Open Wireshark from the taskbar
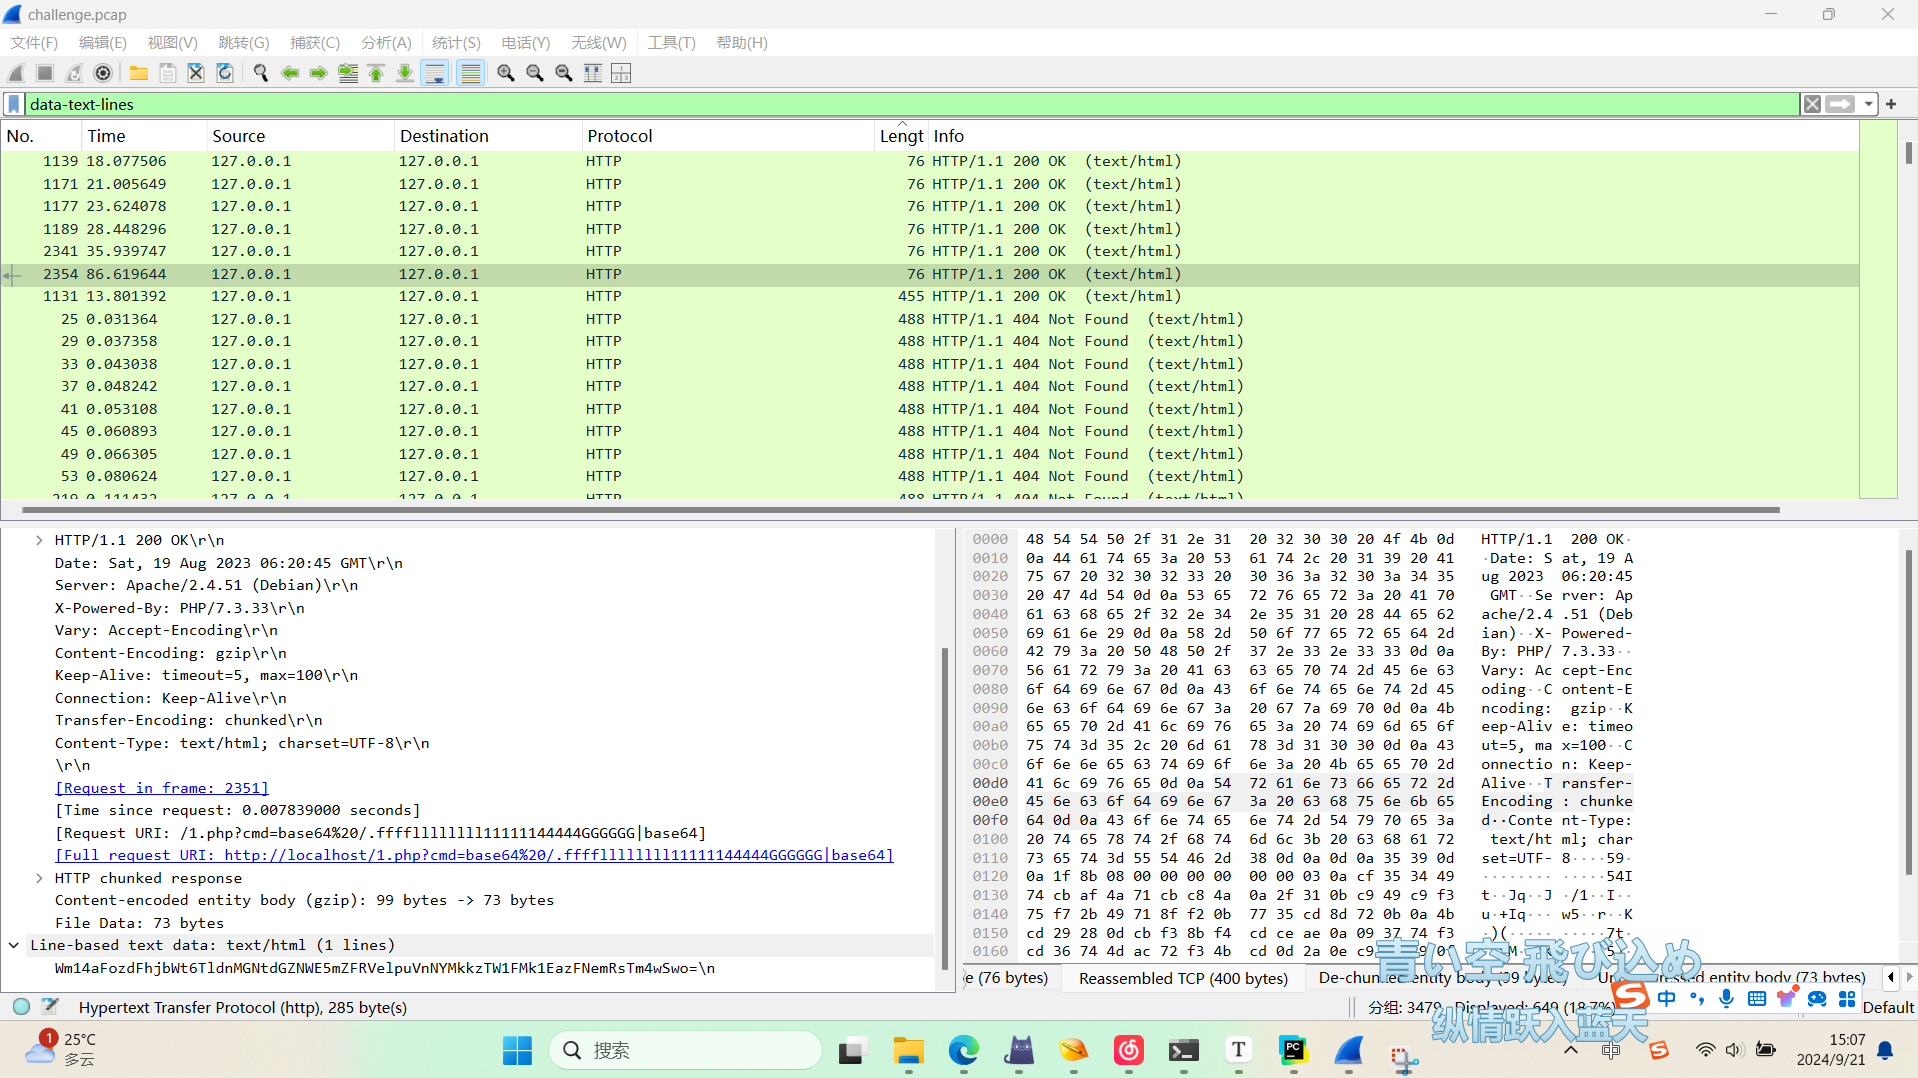 tap(1348, 1050)
